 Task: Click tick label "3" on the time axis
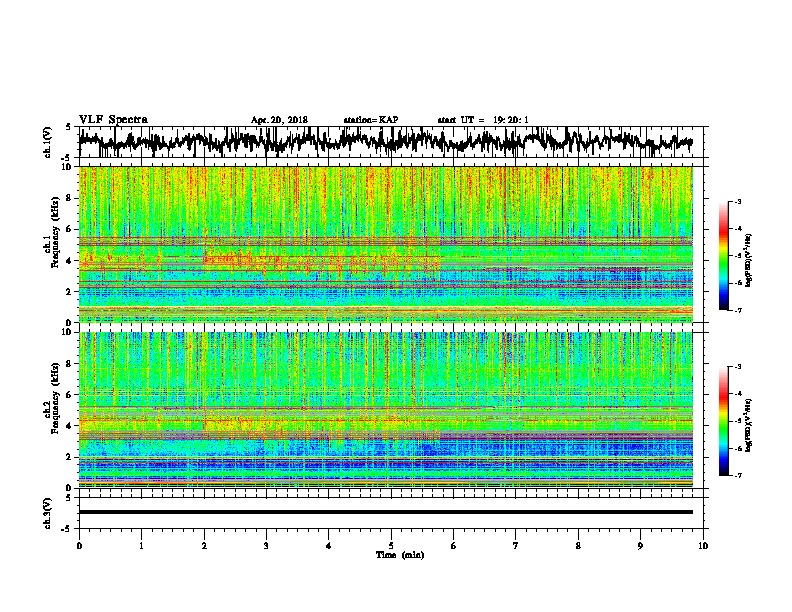pyautogui.click(x=266, y=546)
